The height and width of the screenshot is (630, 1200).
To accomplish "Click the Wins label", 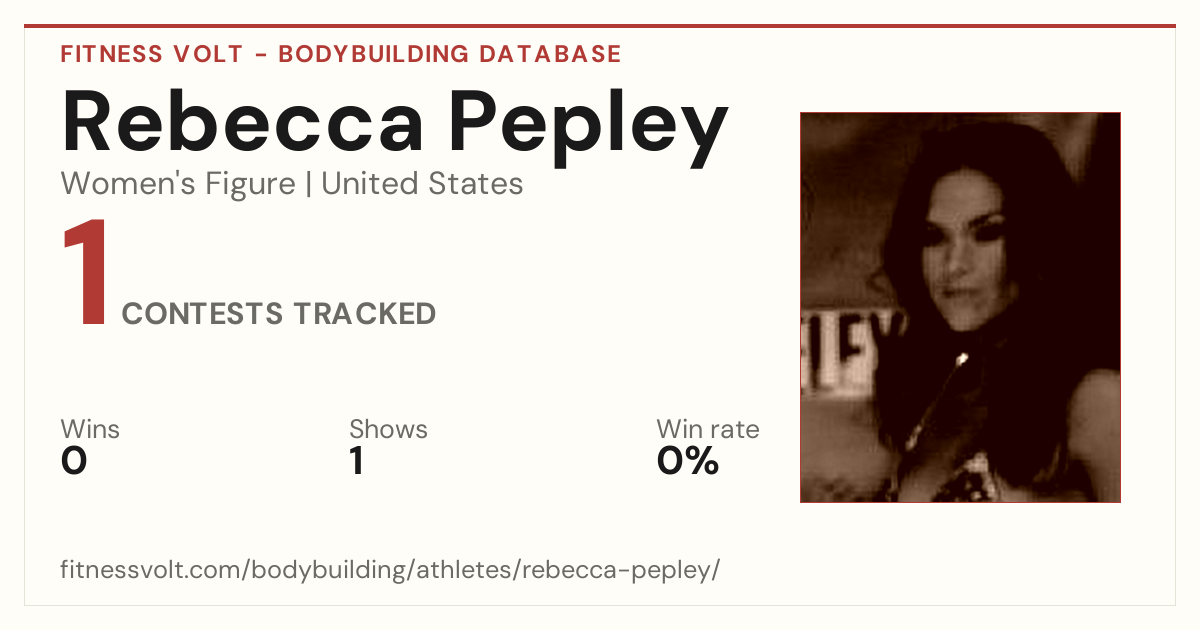I will tap(90, 430).
